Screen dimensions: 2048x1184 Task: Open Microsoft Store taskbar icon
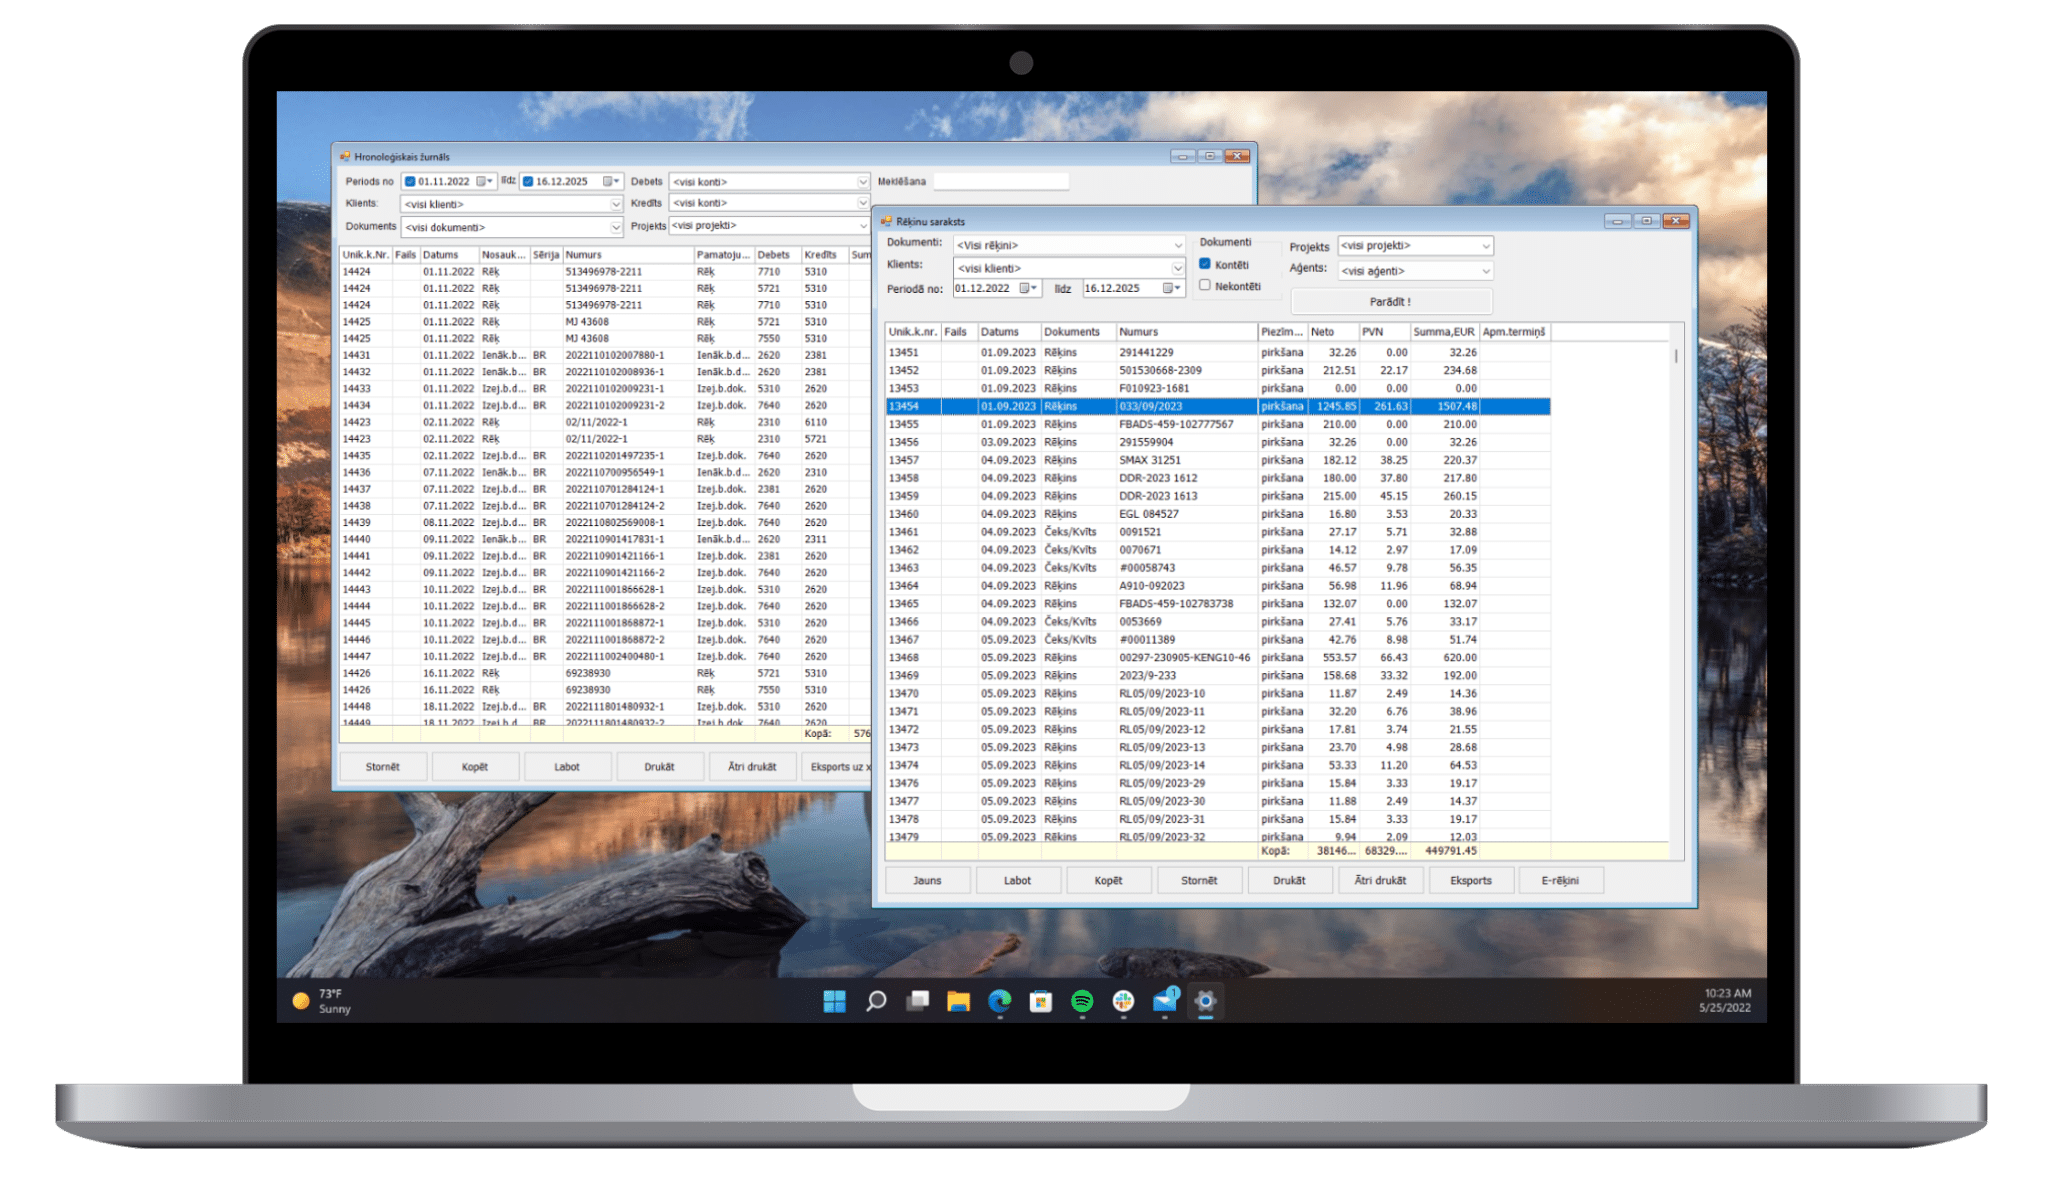tap(1040, 1001)
